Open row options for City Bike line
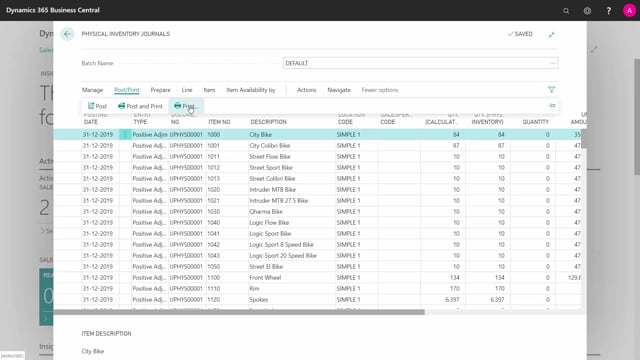 (125, 134)
